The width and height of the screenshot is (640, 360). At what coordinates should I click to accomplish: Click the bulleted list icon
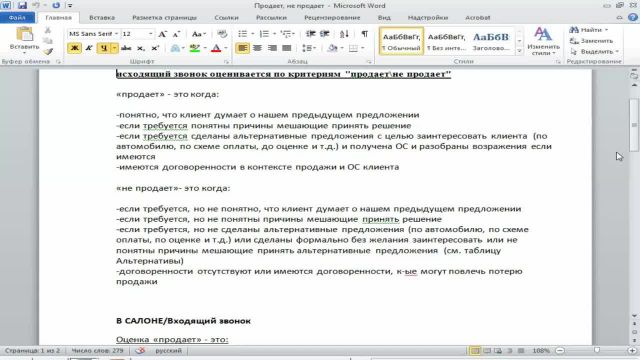coord(242,34)
